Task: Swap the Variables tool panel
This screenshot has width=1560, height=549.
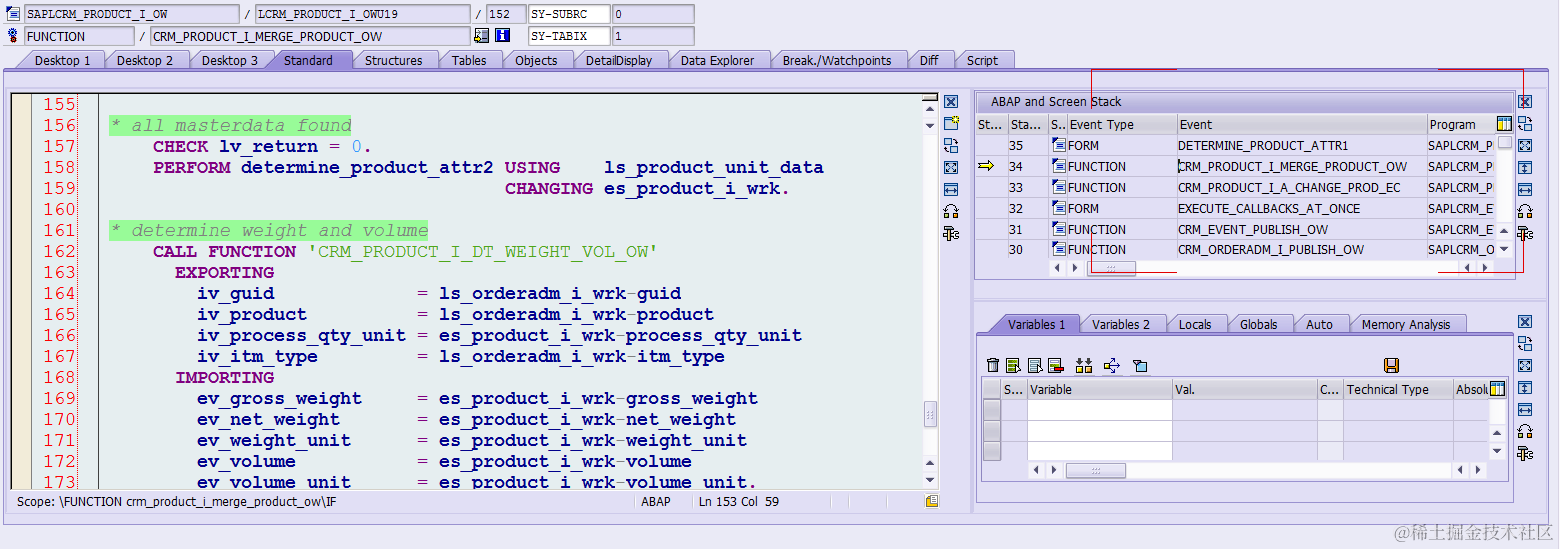Action: [1525, 344]
